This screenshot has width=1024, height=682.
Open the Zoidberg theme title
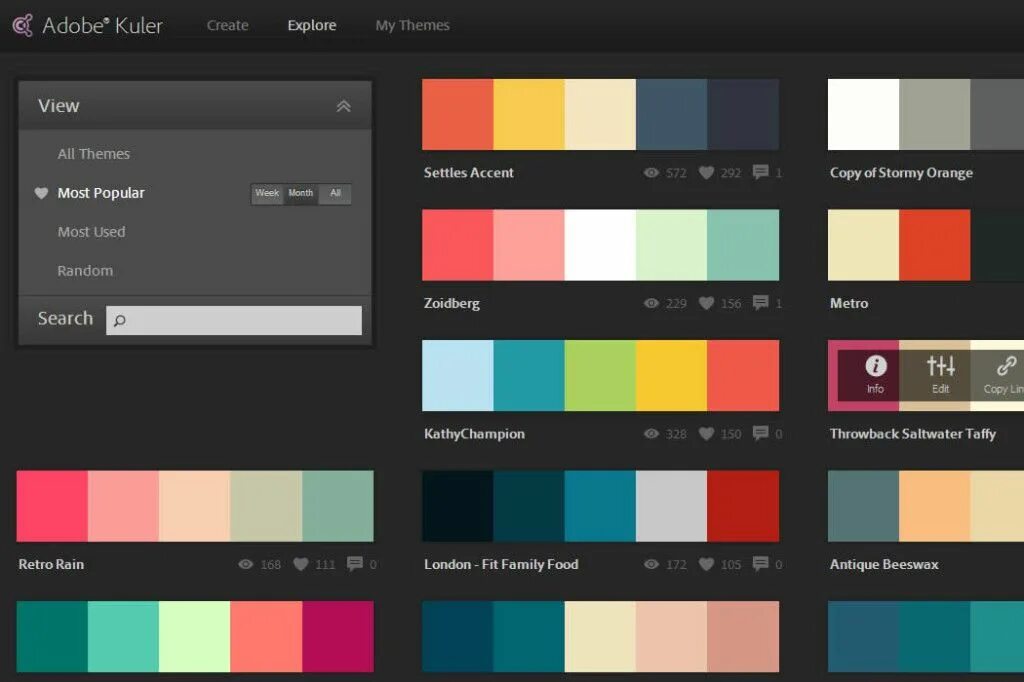(451, 303)
